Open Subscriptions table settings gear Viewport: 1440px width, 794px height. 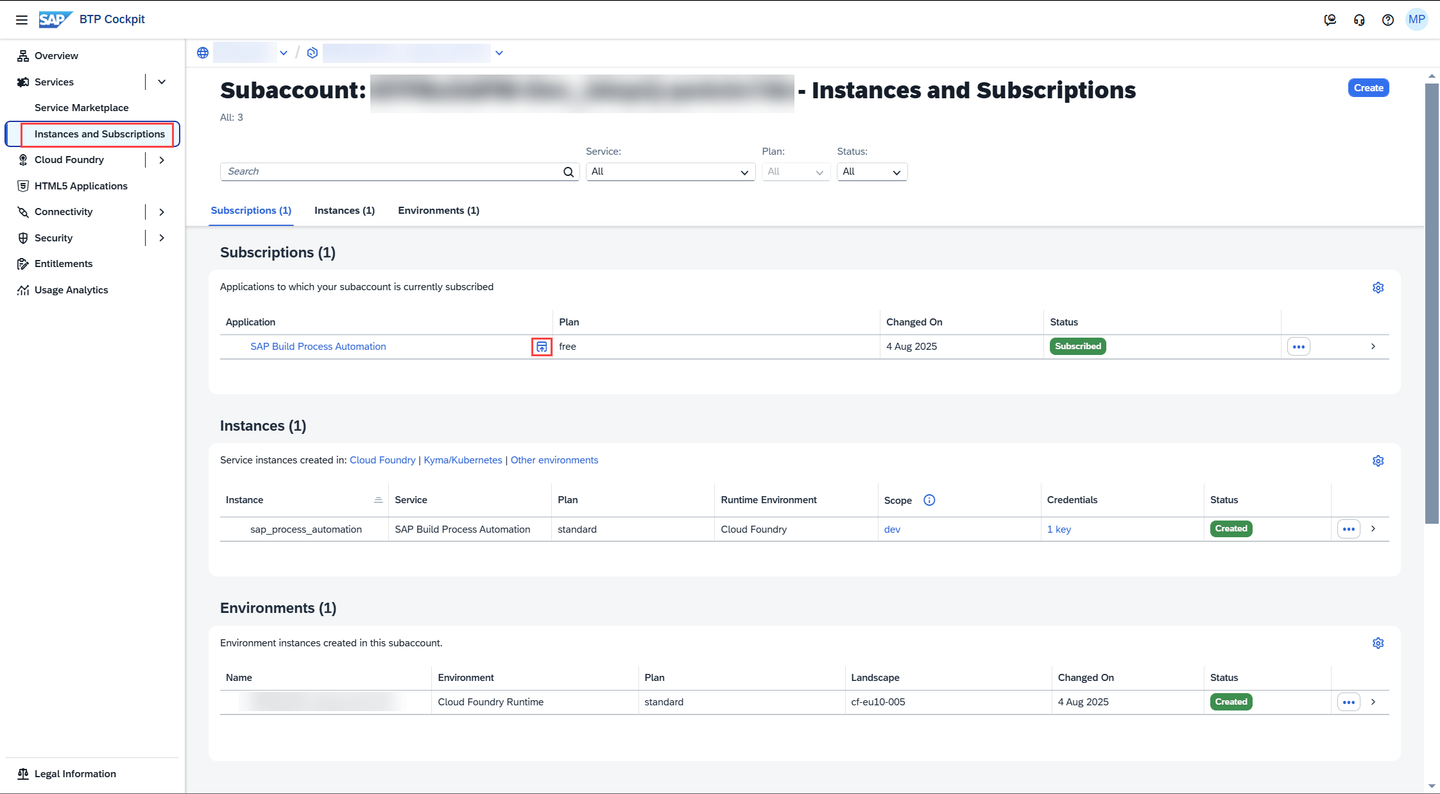pyautogui.click(x=1378, y=288)
